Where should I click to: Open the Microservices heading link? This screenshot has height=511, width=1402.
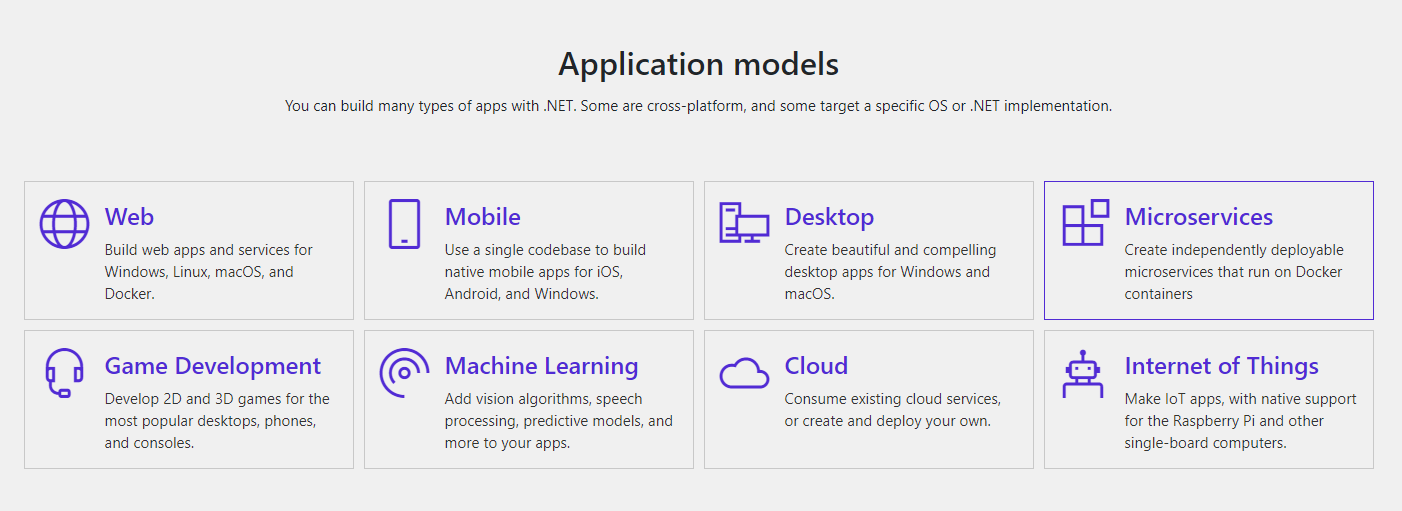[1199, 217]
